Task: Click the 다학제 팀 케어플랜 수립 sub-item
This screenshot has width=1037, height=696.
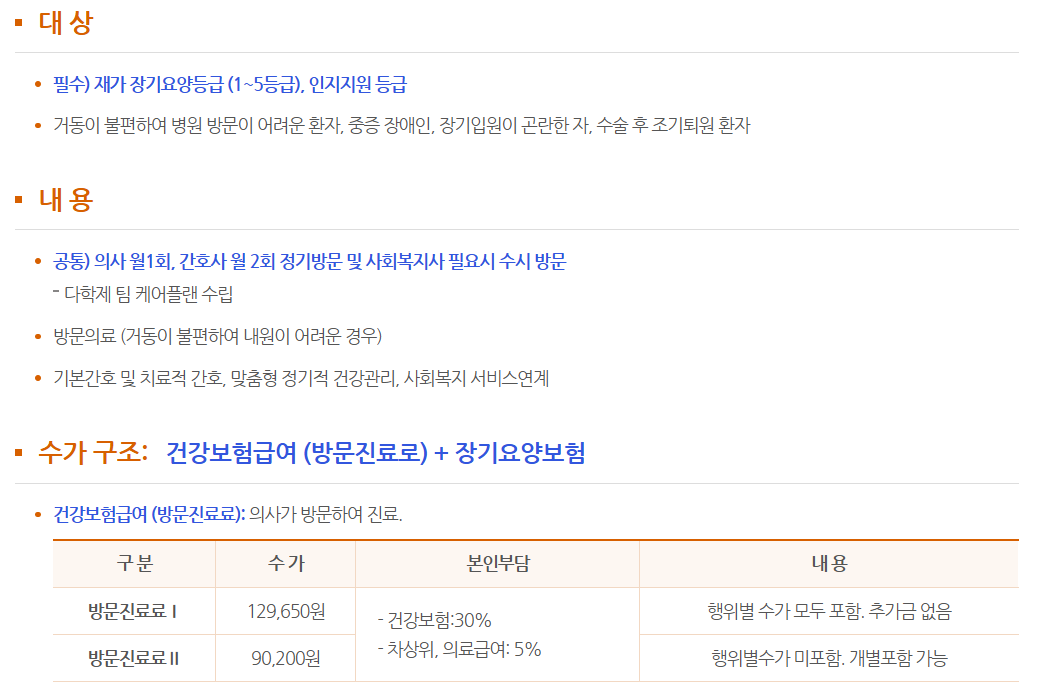Action: coord(149,294)
